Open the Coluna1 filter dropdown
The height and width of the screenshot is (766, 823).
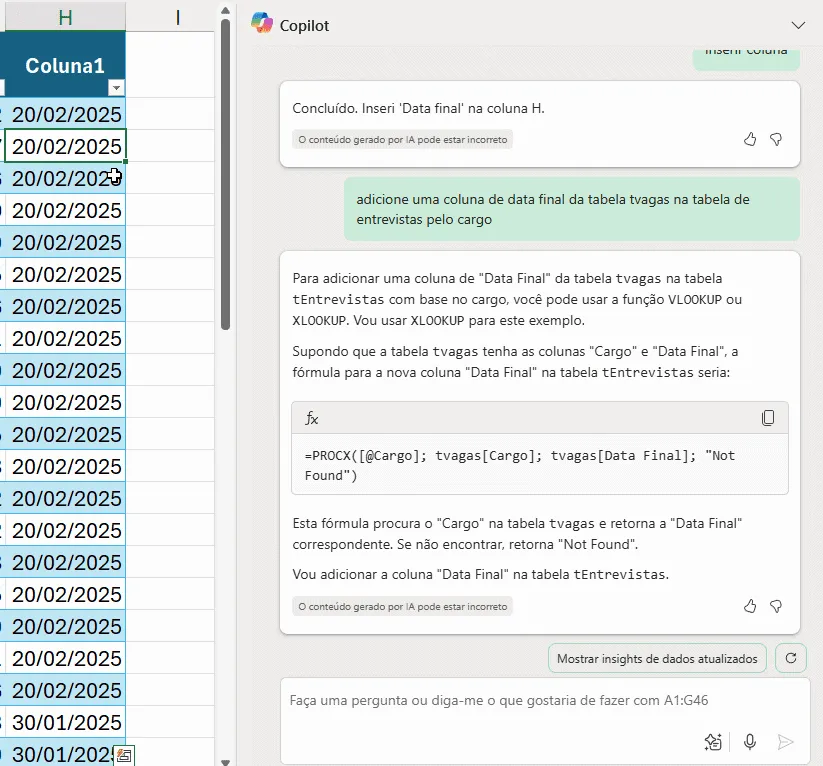[116, 88]
